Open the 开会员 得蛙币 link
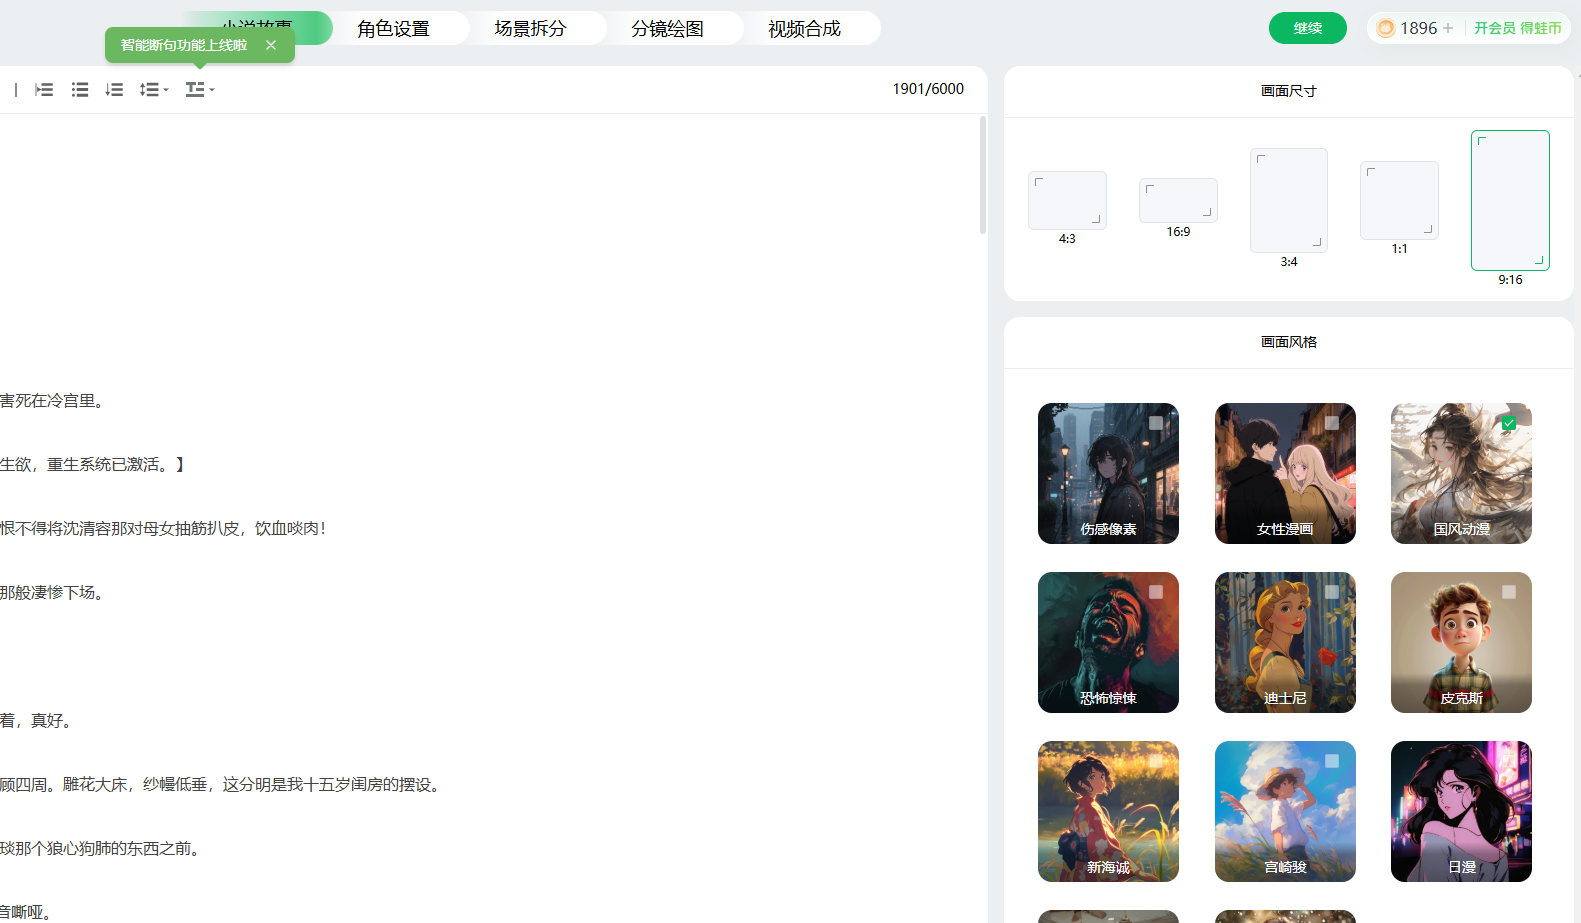This screenshot has width=1581, height=923. point(1517,28)
